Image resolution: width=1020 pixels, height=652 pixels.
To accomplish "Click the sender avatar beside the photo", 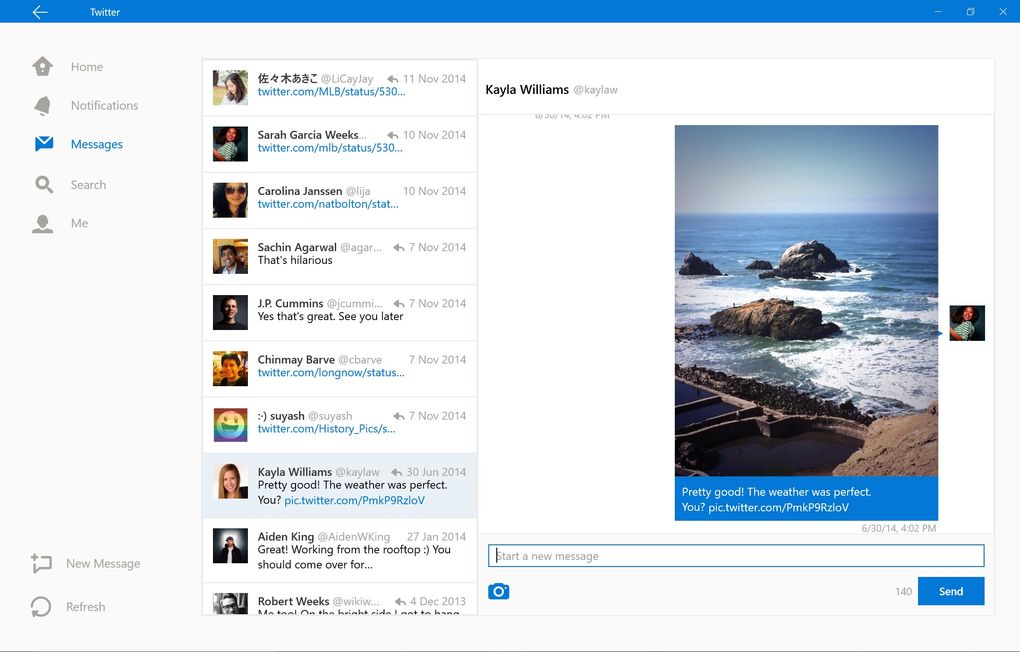I will point(967,323).
